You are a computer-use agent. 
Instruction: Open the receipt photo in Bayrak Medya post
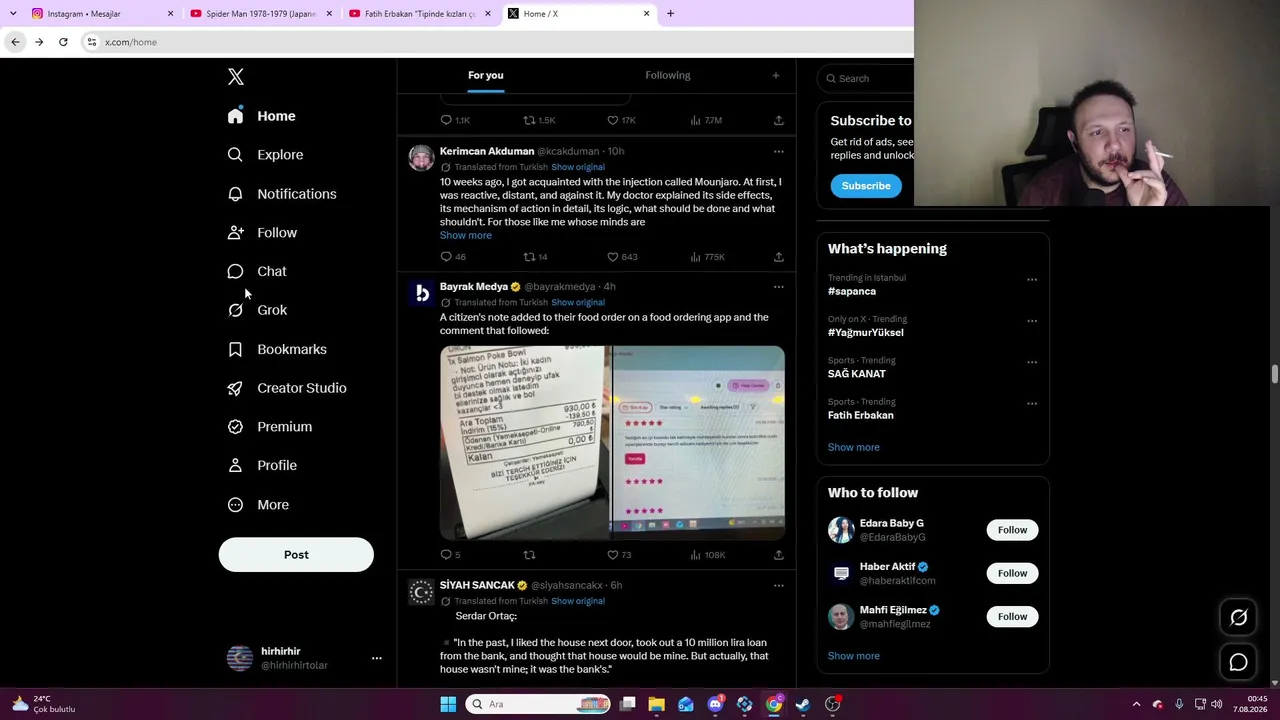(524, 443)
